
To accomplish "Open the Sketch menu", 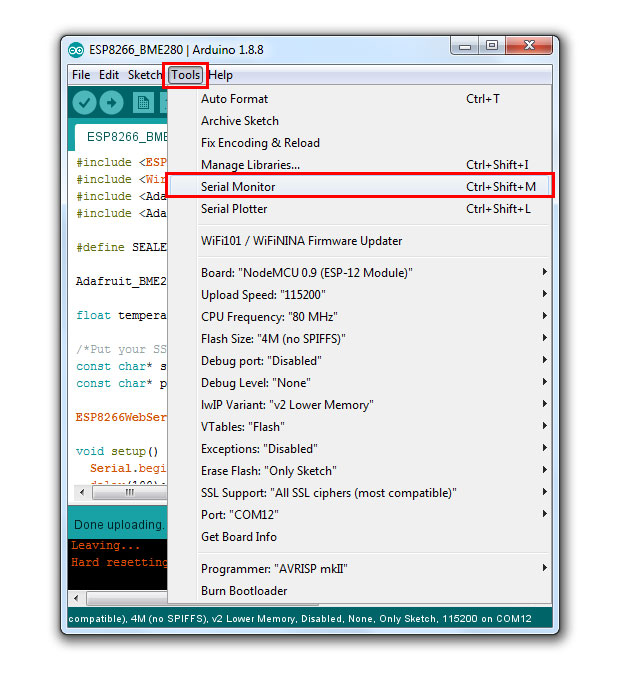I will pos(144,75).
